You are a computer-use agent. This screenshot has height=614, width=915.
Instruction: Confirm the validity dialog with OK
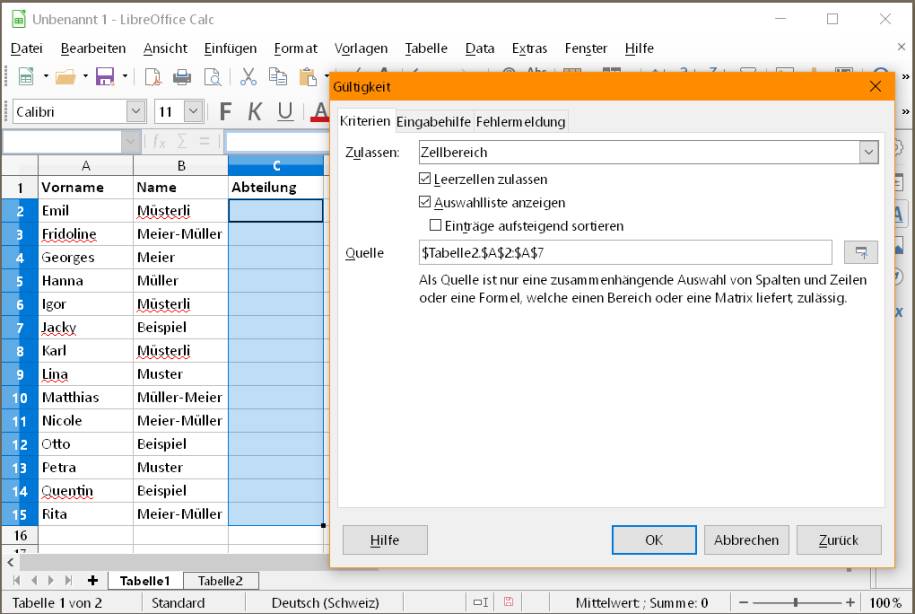click(653, 540)
